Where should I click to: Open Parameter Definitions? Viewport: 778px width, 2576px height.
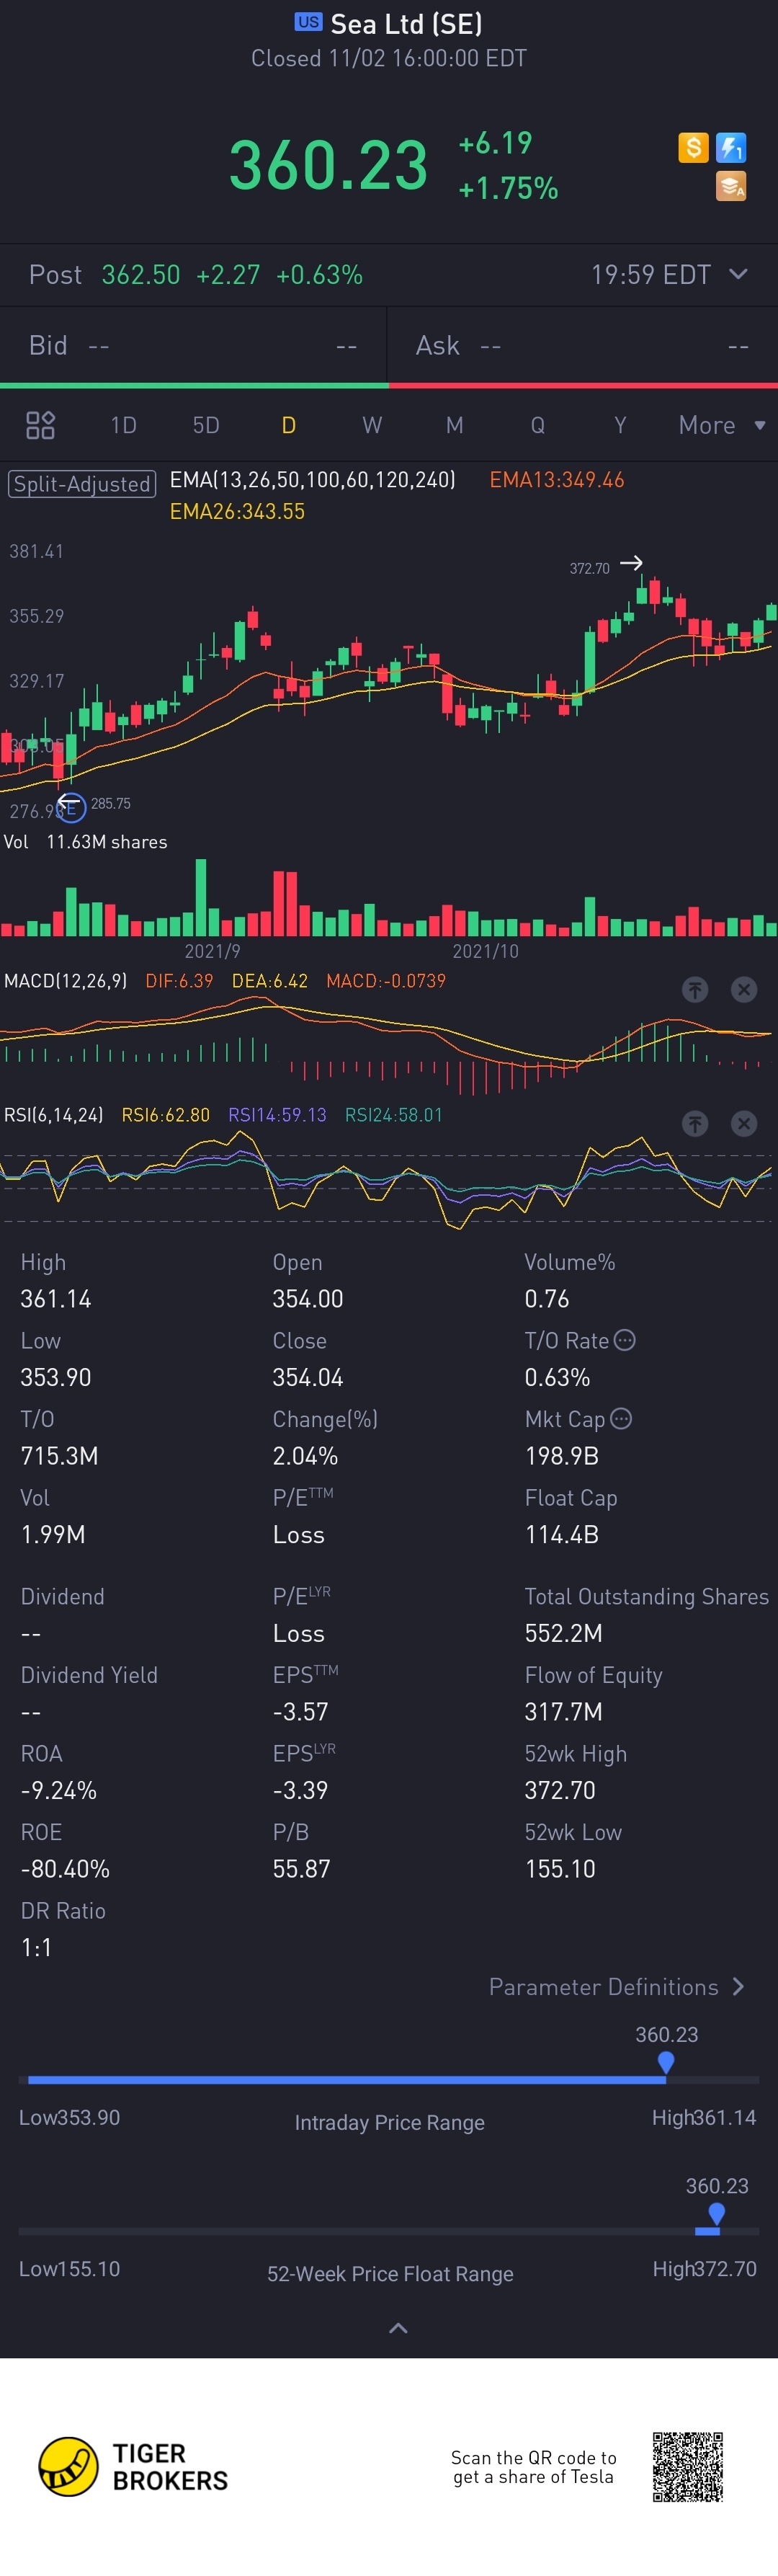click(617, 1987)
